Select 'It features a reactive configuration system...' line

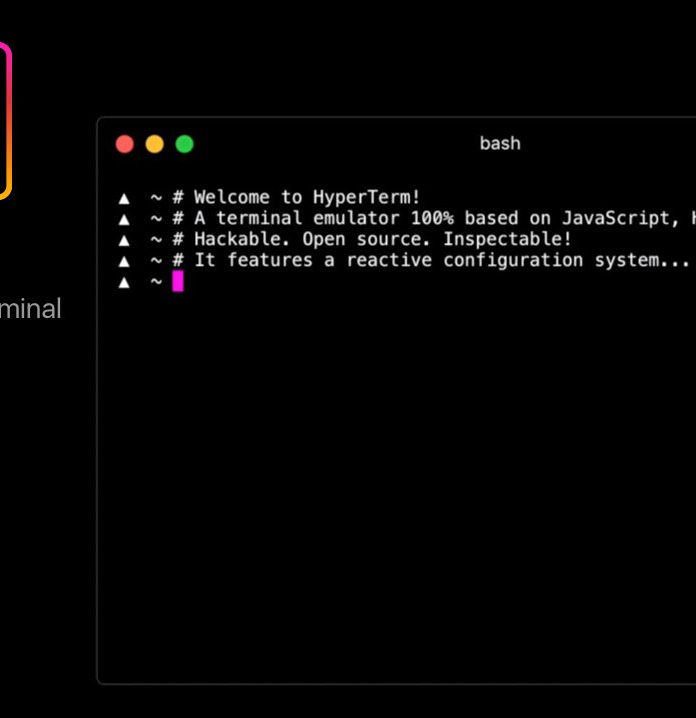click(442, 260)
